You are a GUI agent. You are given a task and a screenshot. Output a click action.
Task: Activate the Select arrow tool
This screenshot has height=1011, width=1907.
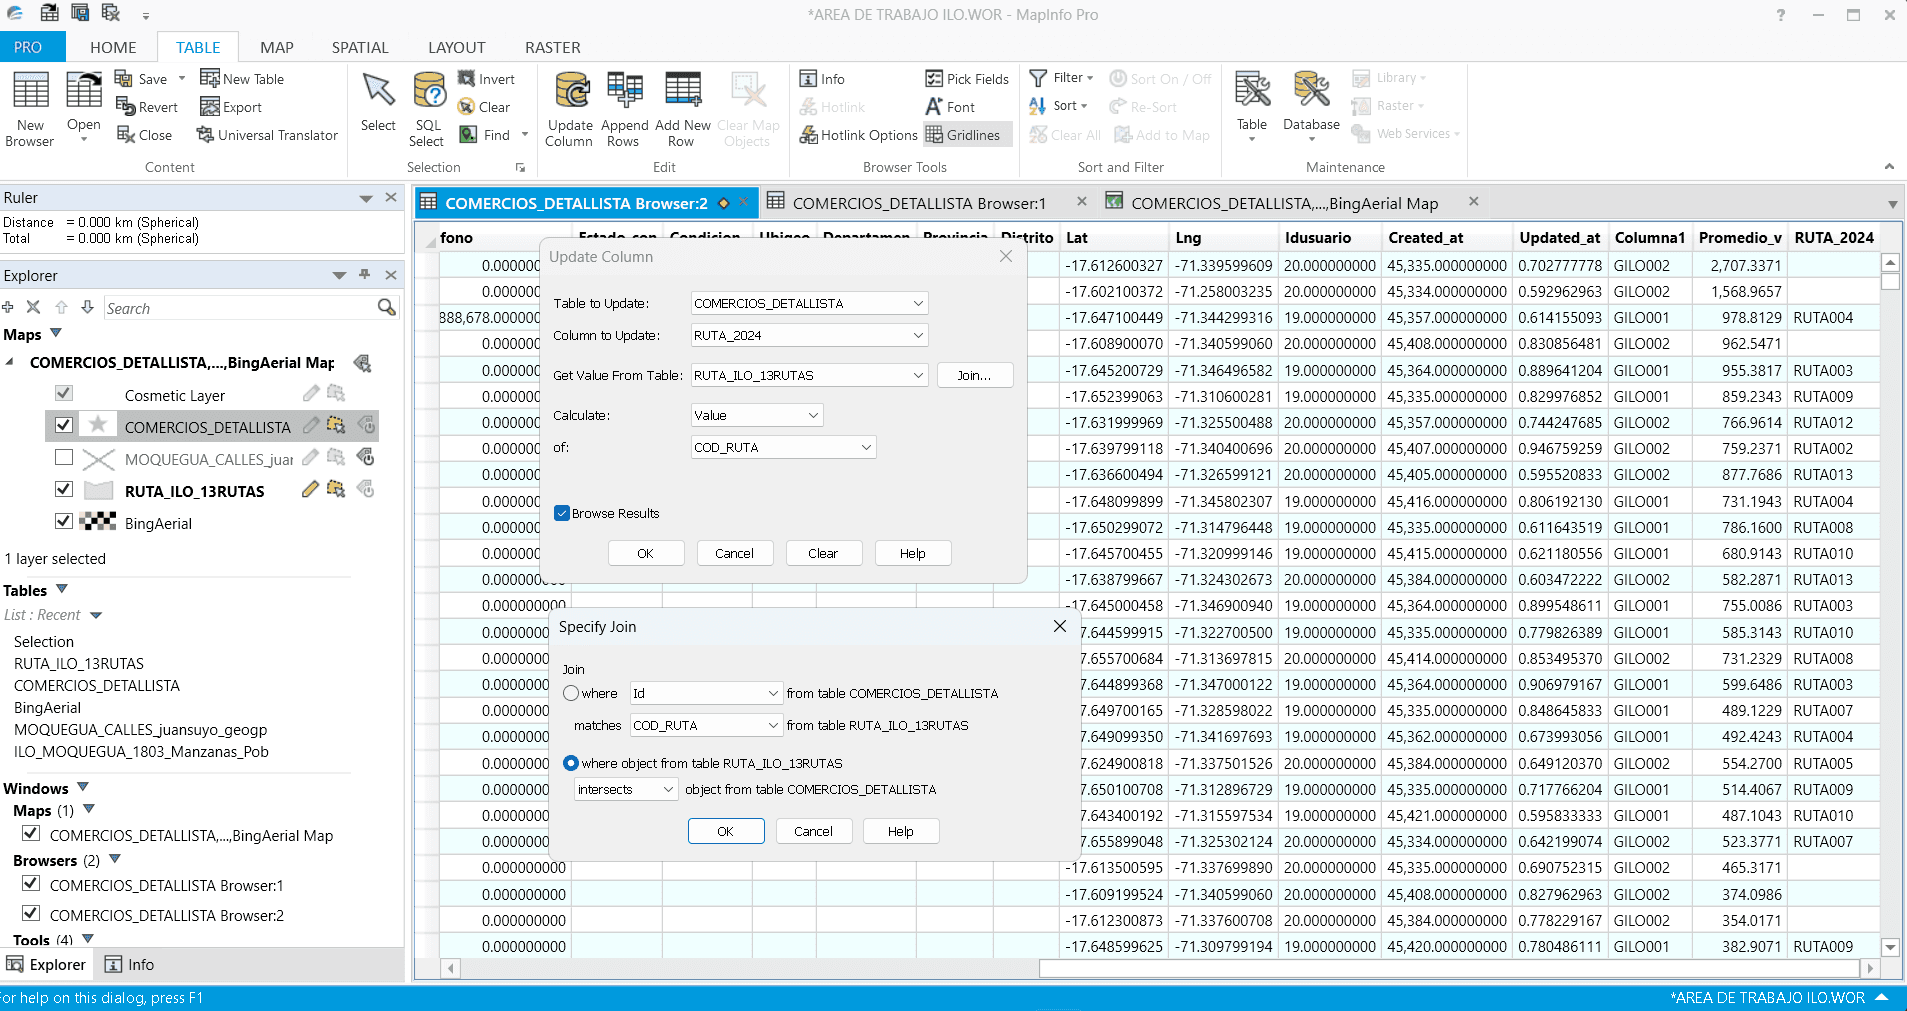click(378, 102)
